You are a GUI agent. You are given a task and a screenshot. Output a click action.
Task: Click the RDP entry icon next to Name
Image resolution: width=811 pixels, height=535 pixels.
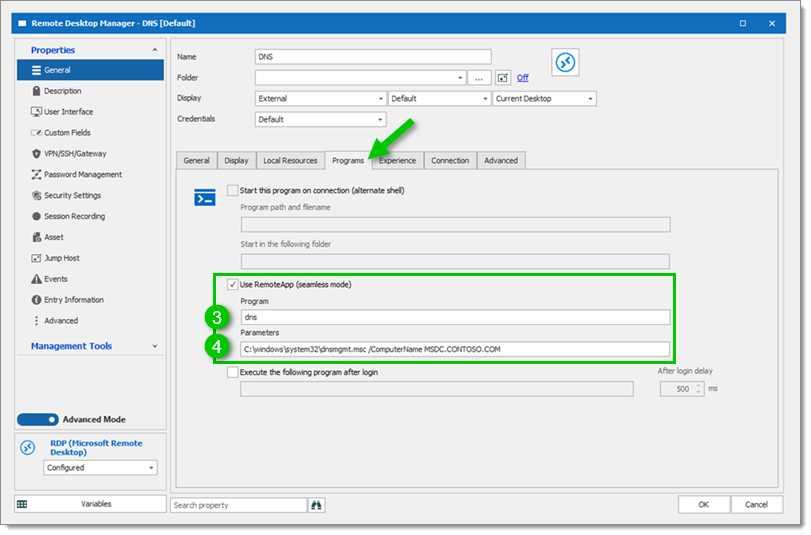pos(565,63)
